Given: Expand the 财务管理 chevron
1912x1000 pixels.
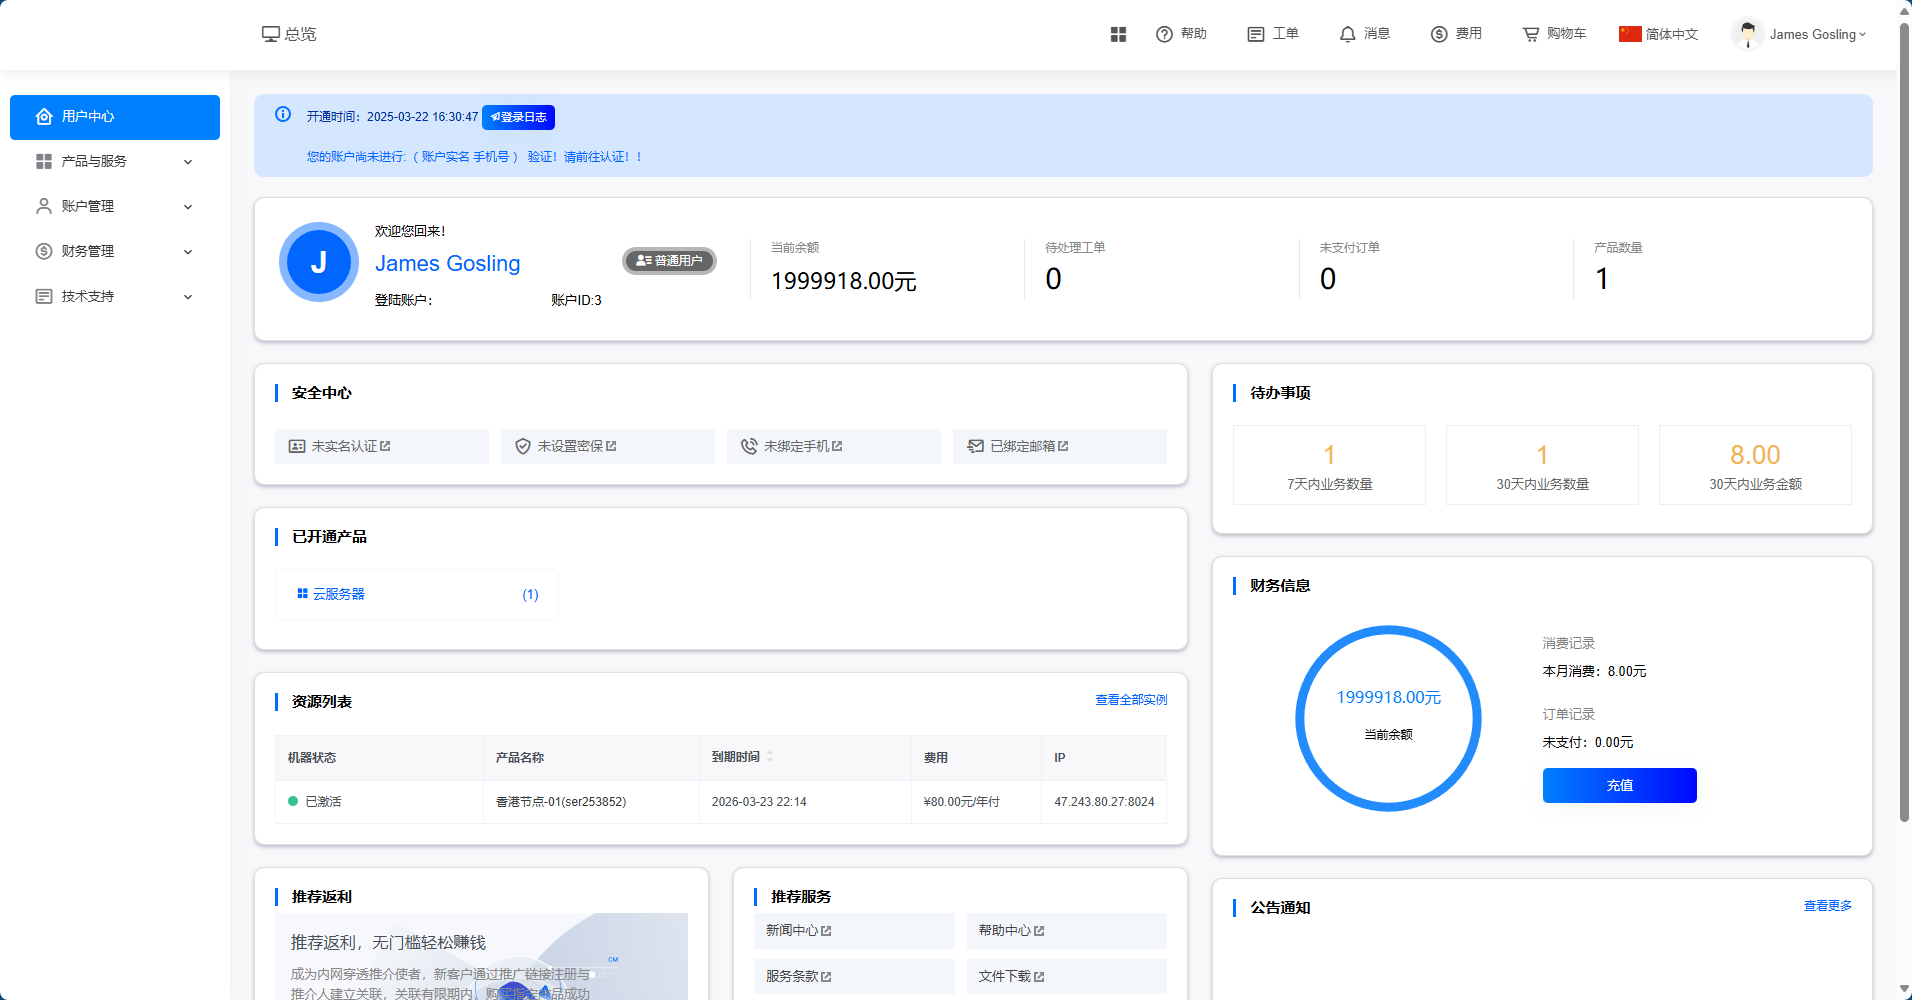Looking at the screenshot, I should pos(188,252).
